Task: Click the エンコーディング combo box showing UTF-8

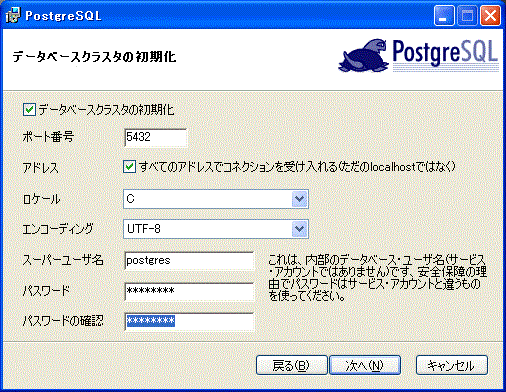Action: point(216,229)
